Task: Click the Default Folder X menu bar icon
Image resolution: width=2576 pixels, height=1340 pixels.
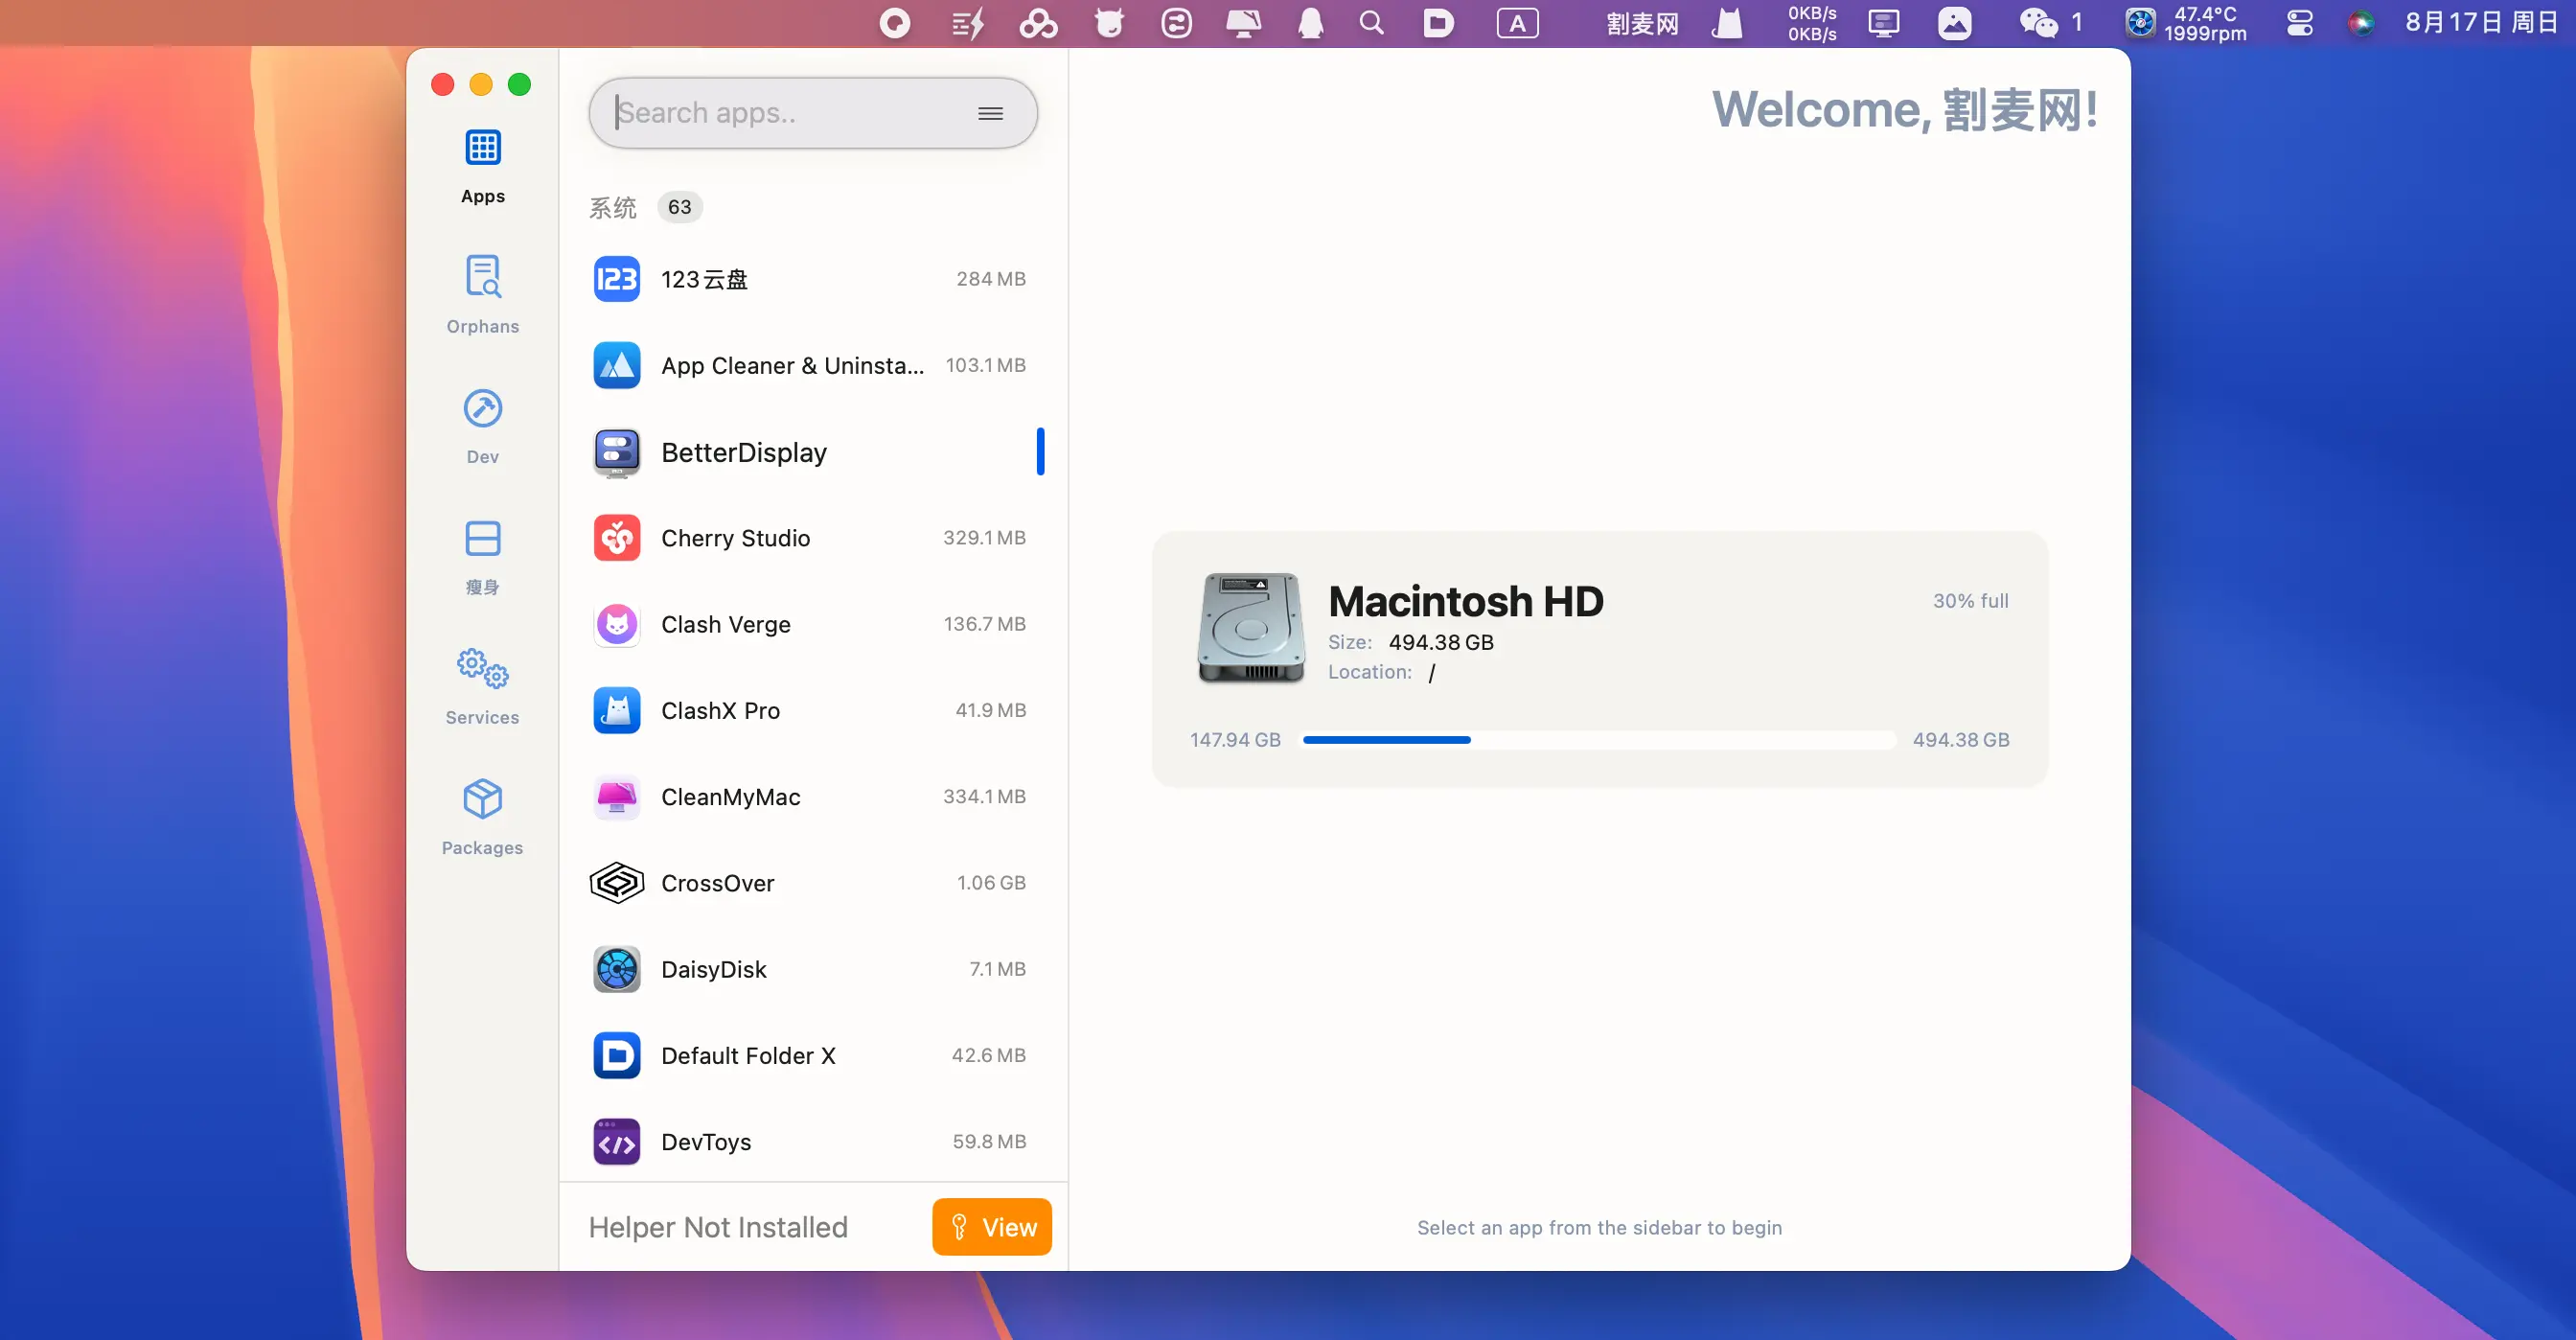Action: [x=1438, y=22]
